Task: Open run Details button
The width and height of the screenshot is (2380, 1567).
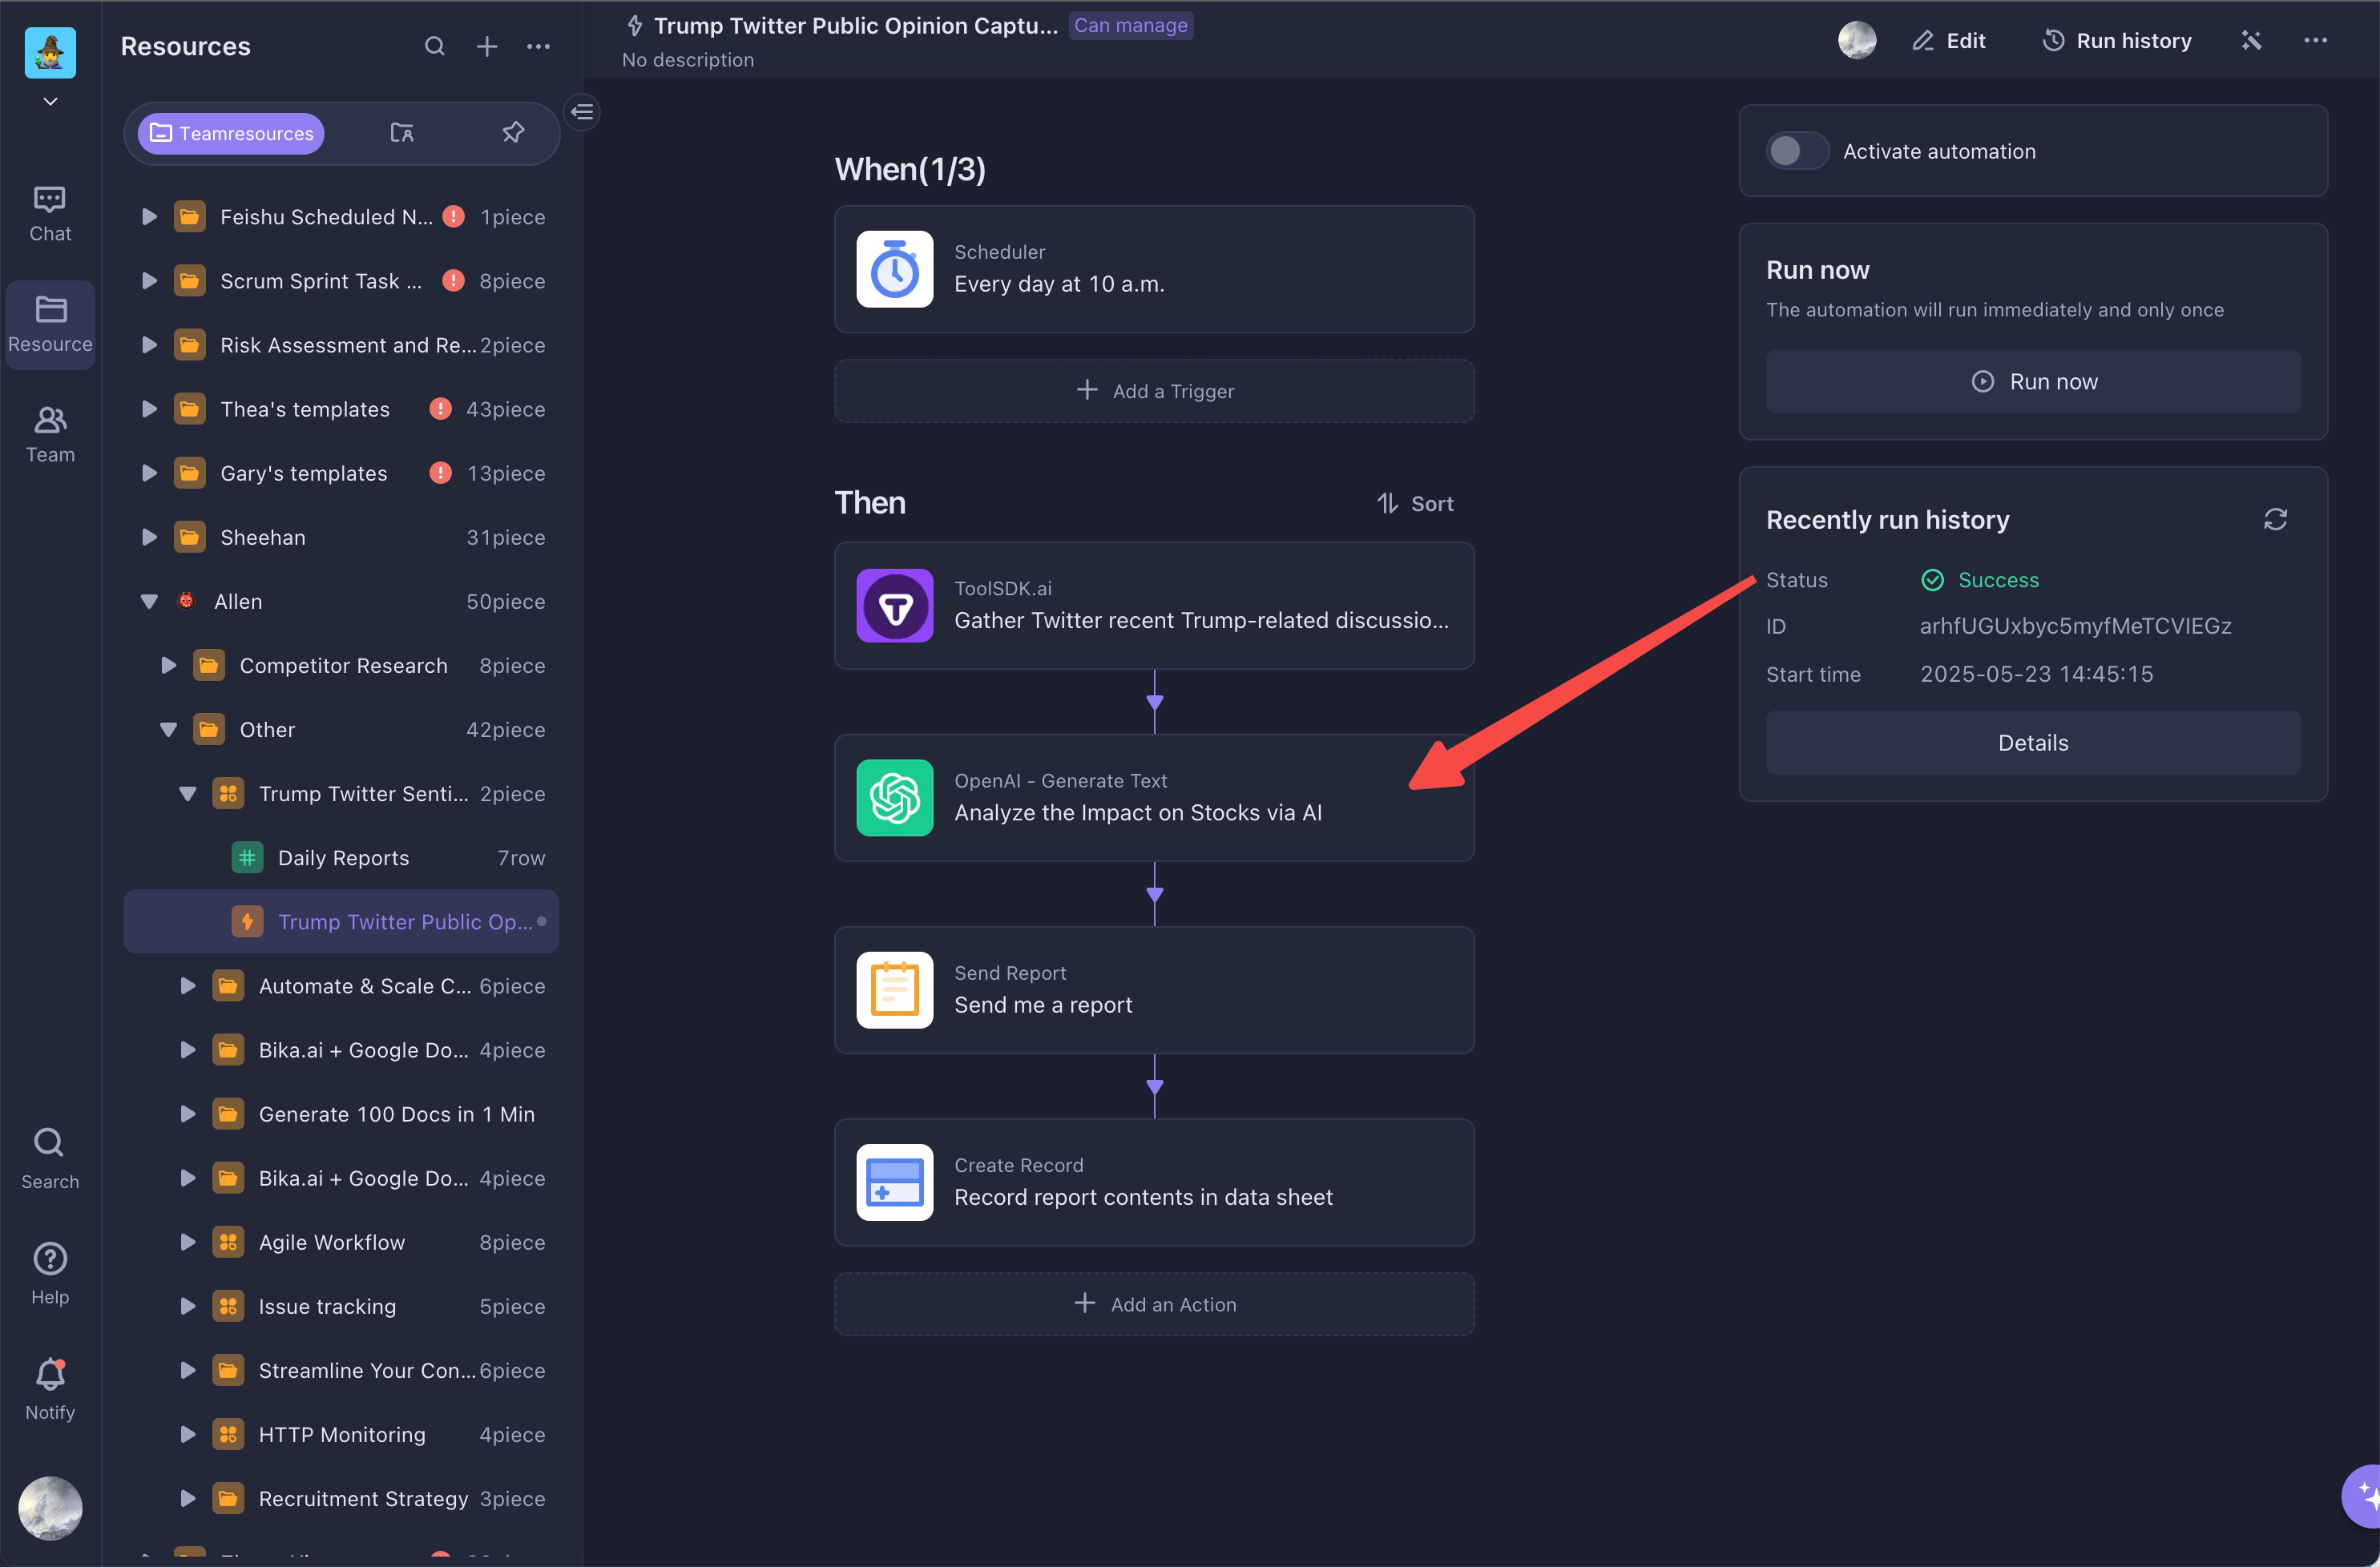Action: pyautogui.click(x=2032, y=742)
